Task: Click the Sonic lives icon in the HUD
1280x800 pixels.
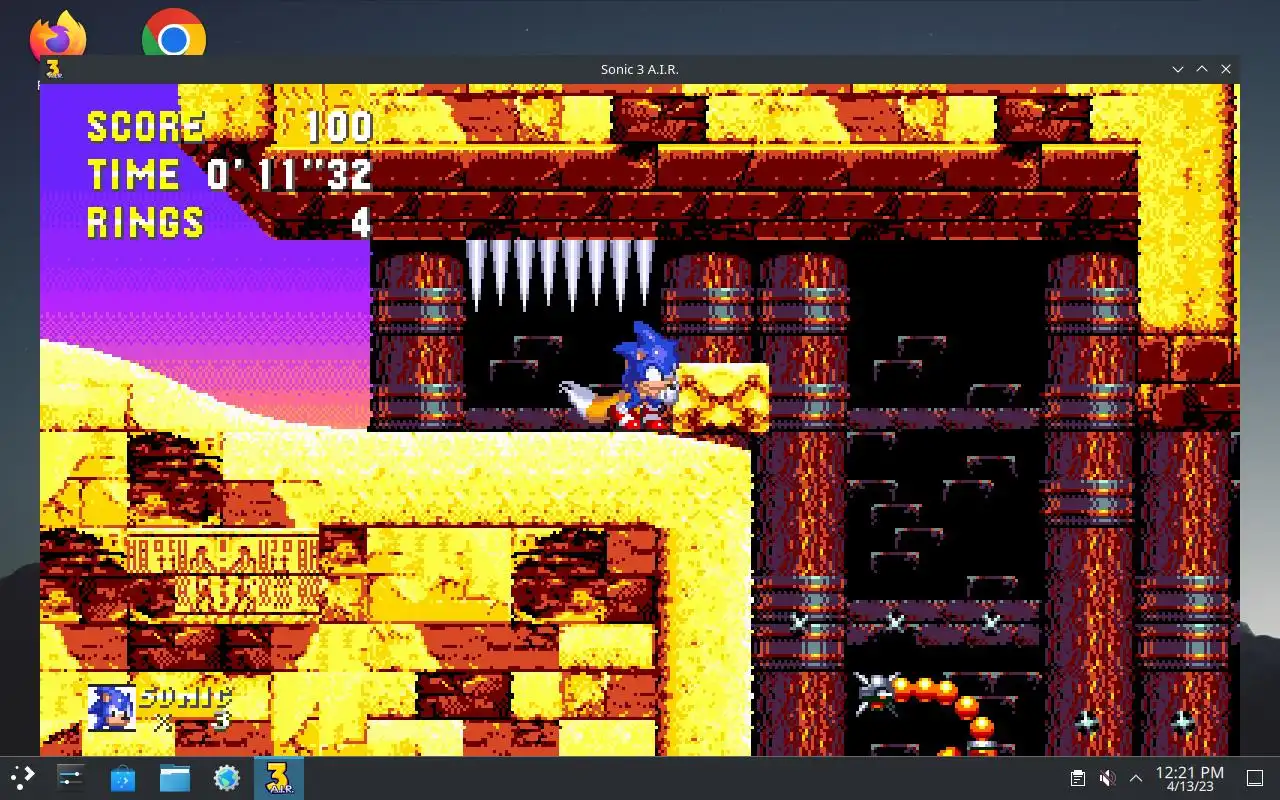Action: coord(111,707)
